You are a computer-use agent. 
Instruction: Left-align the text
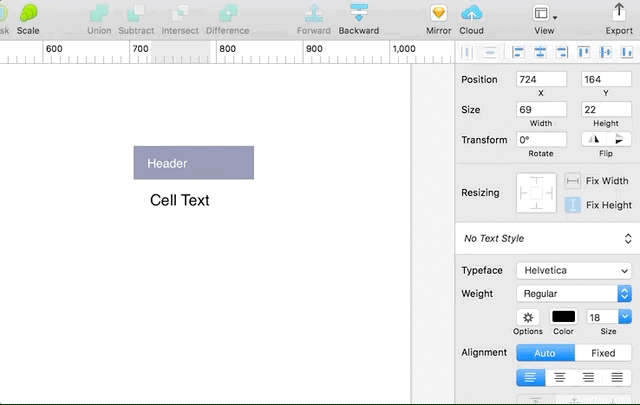[x=531, y=378]
